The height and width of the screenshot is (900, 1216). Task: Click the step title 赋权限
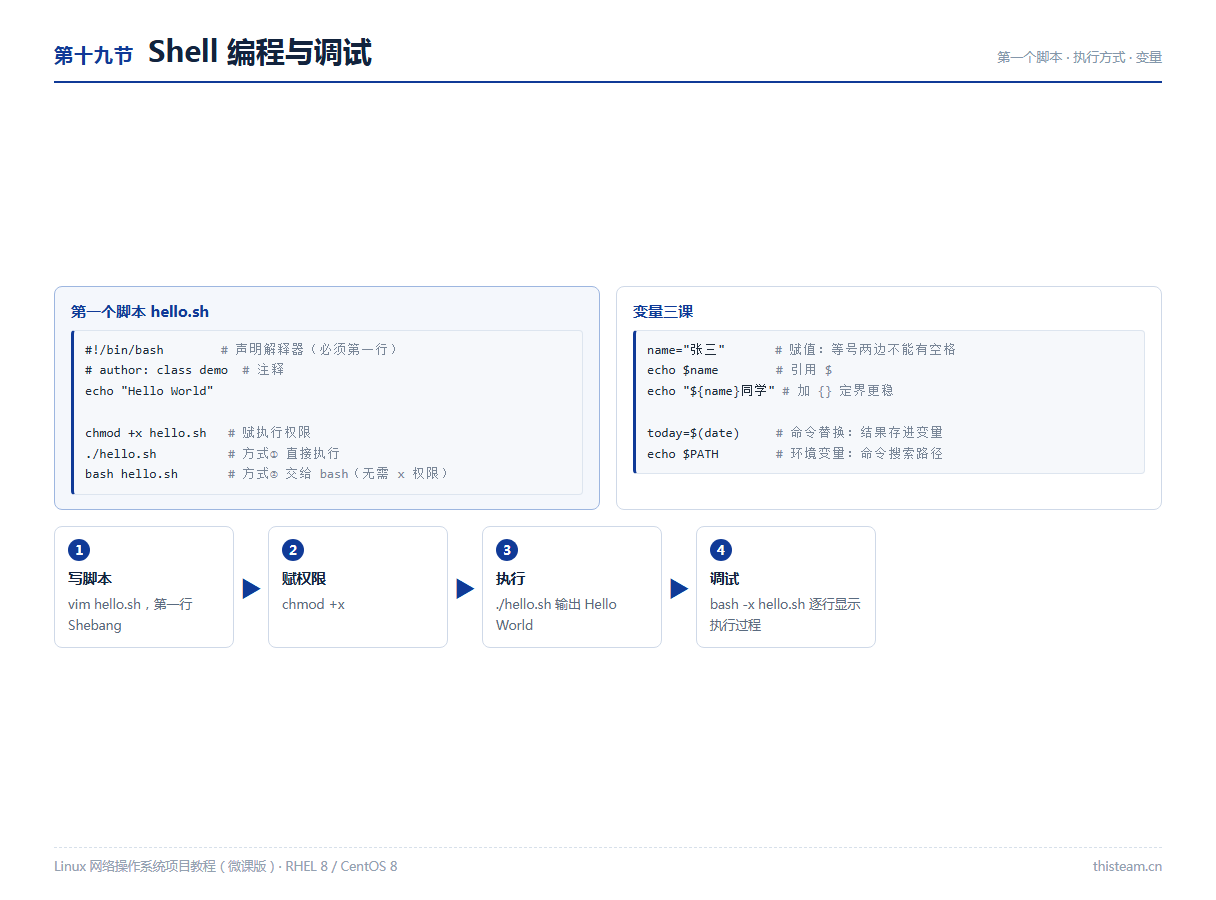click(x=304, y=579)
